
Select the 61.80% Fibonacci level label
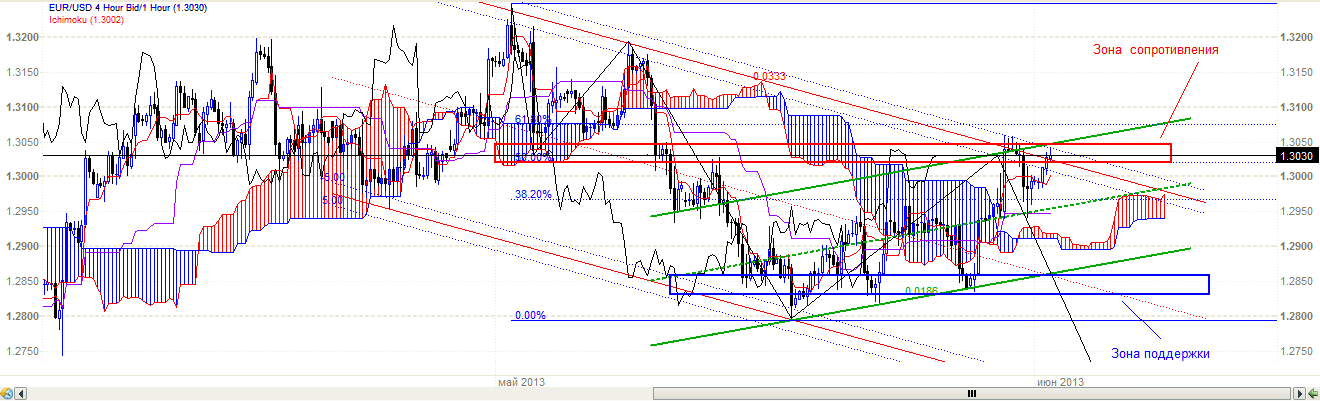tap(533, 119)
